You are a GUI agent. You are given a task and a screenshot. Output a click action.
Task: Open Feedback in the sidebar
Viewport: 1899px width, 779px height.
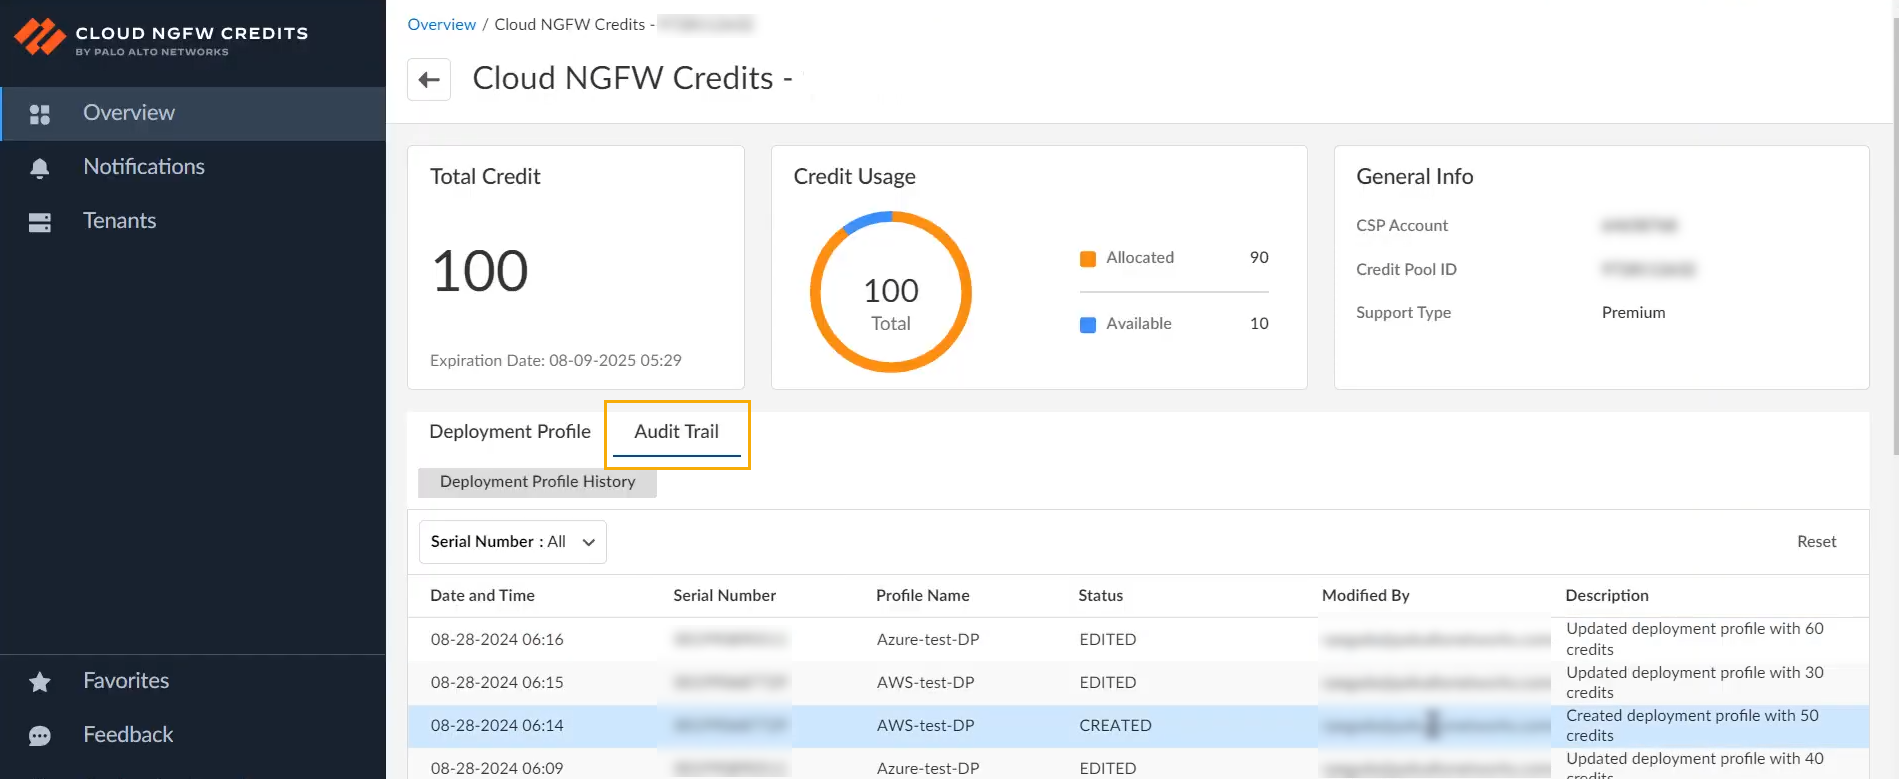coord(193,735)
